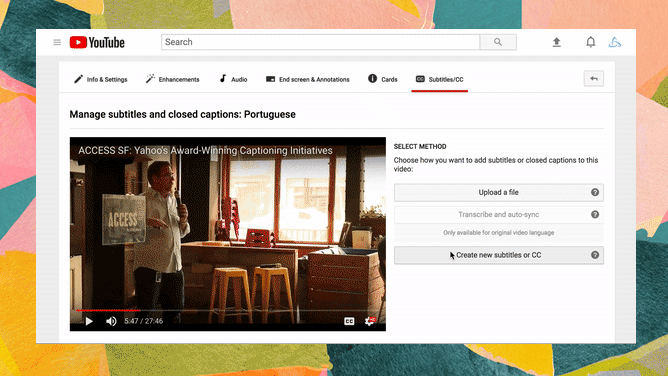Seek on the video progress bar
This screenshot has height=376, width=668.
click(228, 310)
